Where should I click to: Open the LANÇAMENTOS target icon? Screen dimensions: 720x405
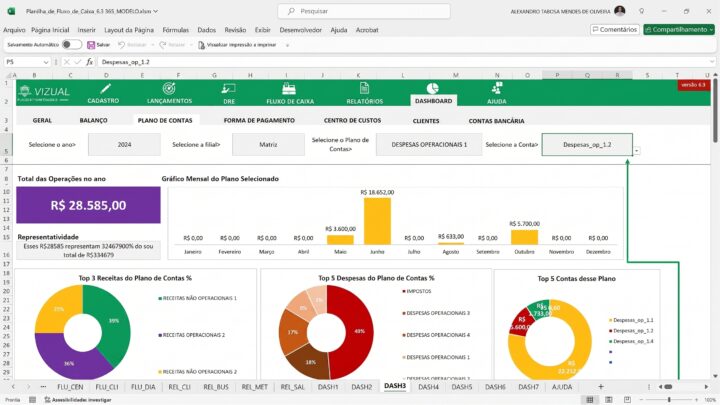[169, 88]
